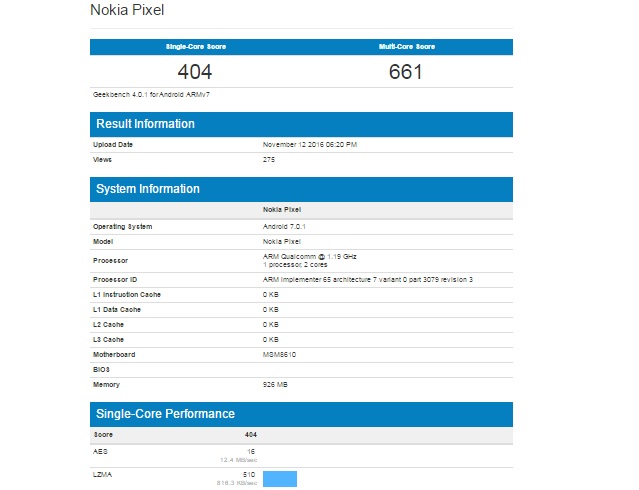
Task: Click the views count 275
Action: click(269, 160)
